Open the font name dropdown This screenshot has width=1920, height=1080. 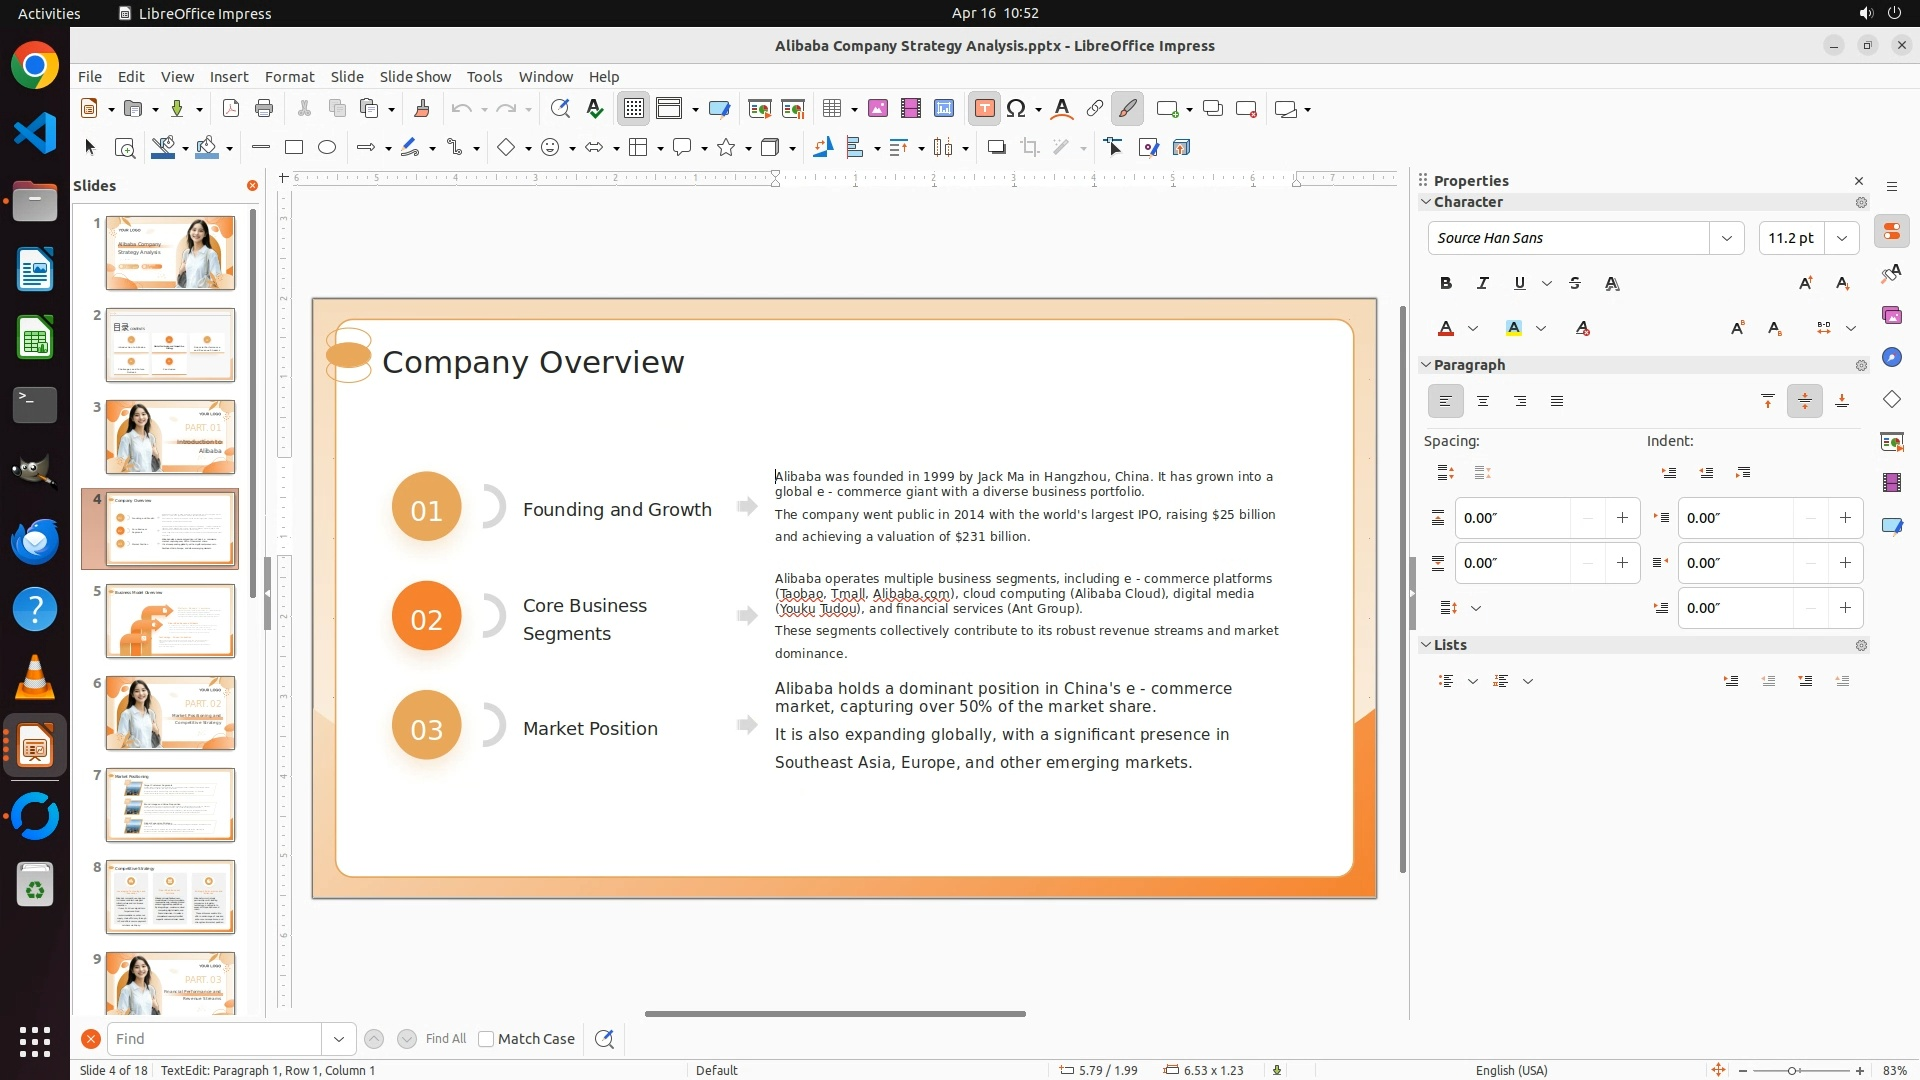coord(1726,238)
